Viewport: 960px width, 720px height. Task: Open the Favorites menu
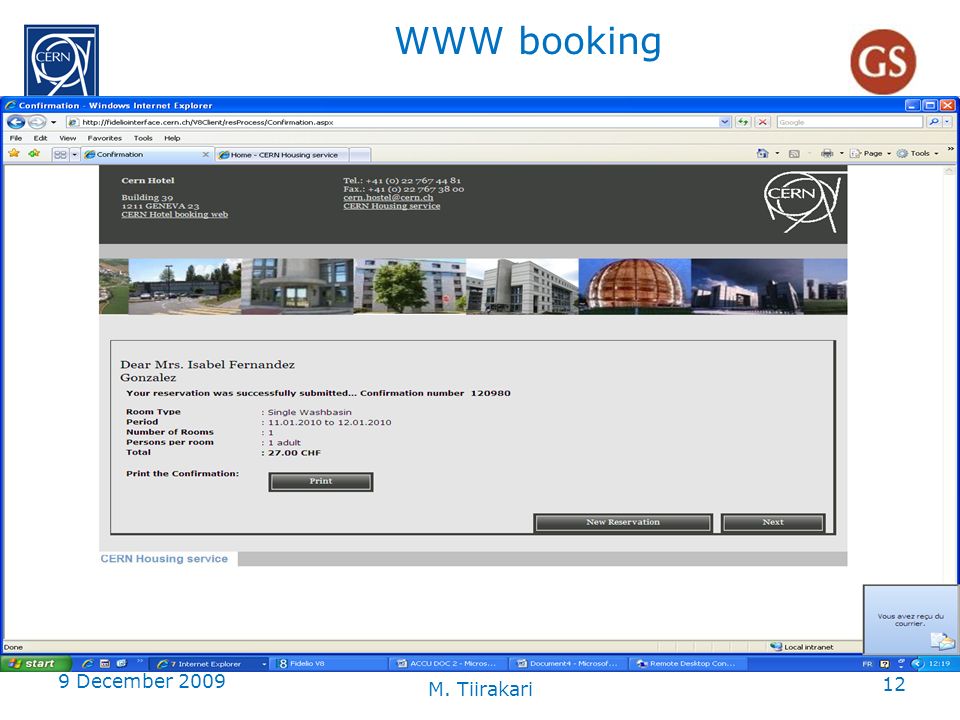[104, 138]
